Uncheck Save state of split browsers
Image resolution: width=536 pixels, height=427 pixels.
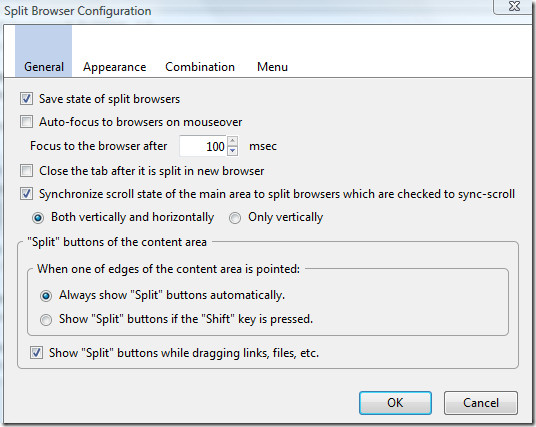click(27, 99)
